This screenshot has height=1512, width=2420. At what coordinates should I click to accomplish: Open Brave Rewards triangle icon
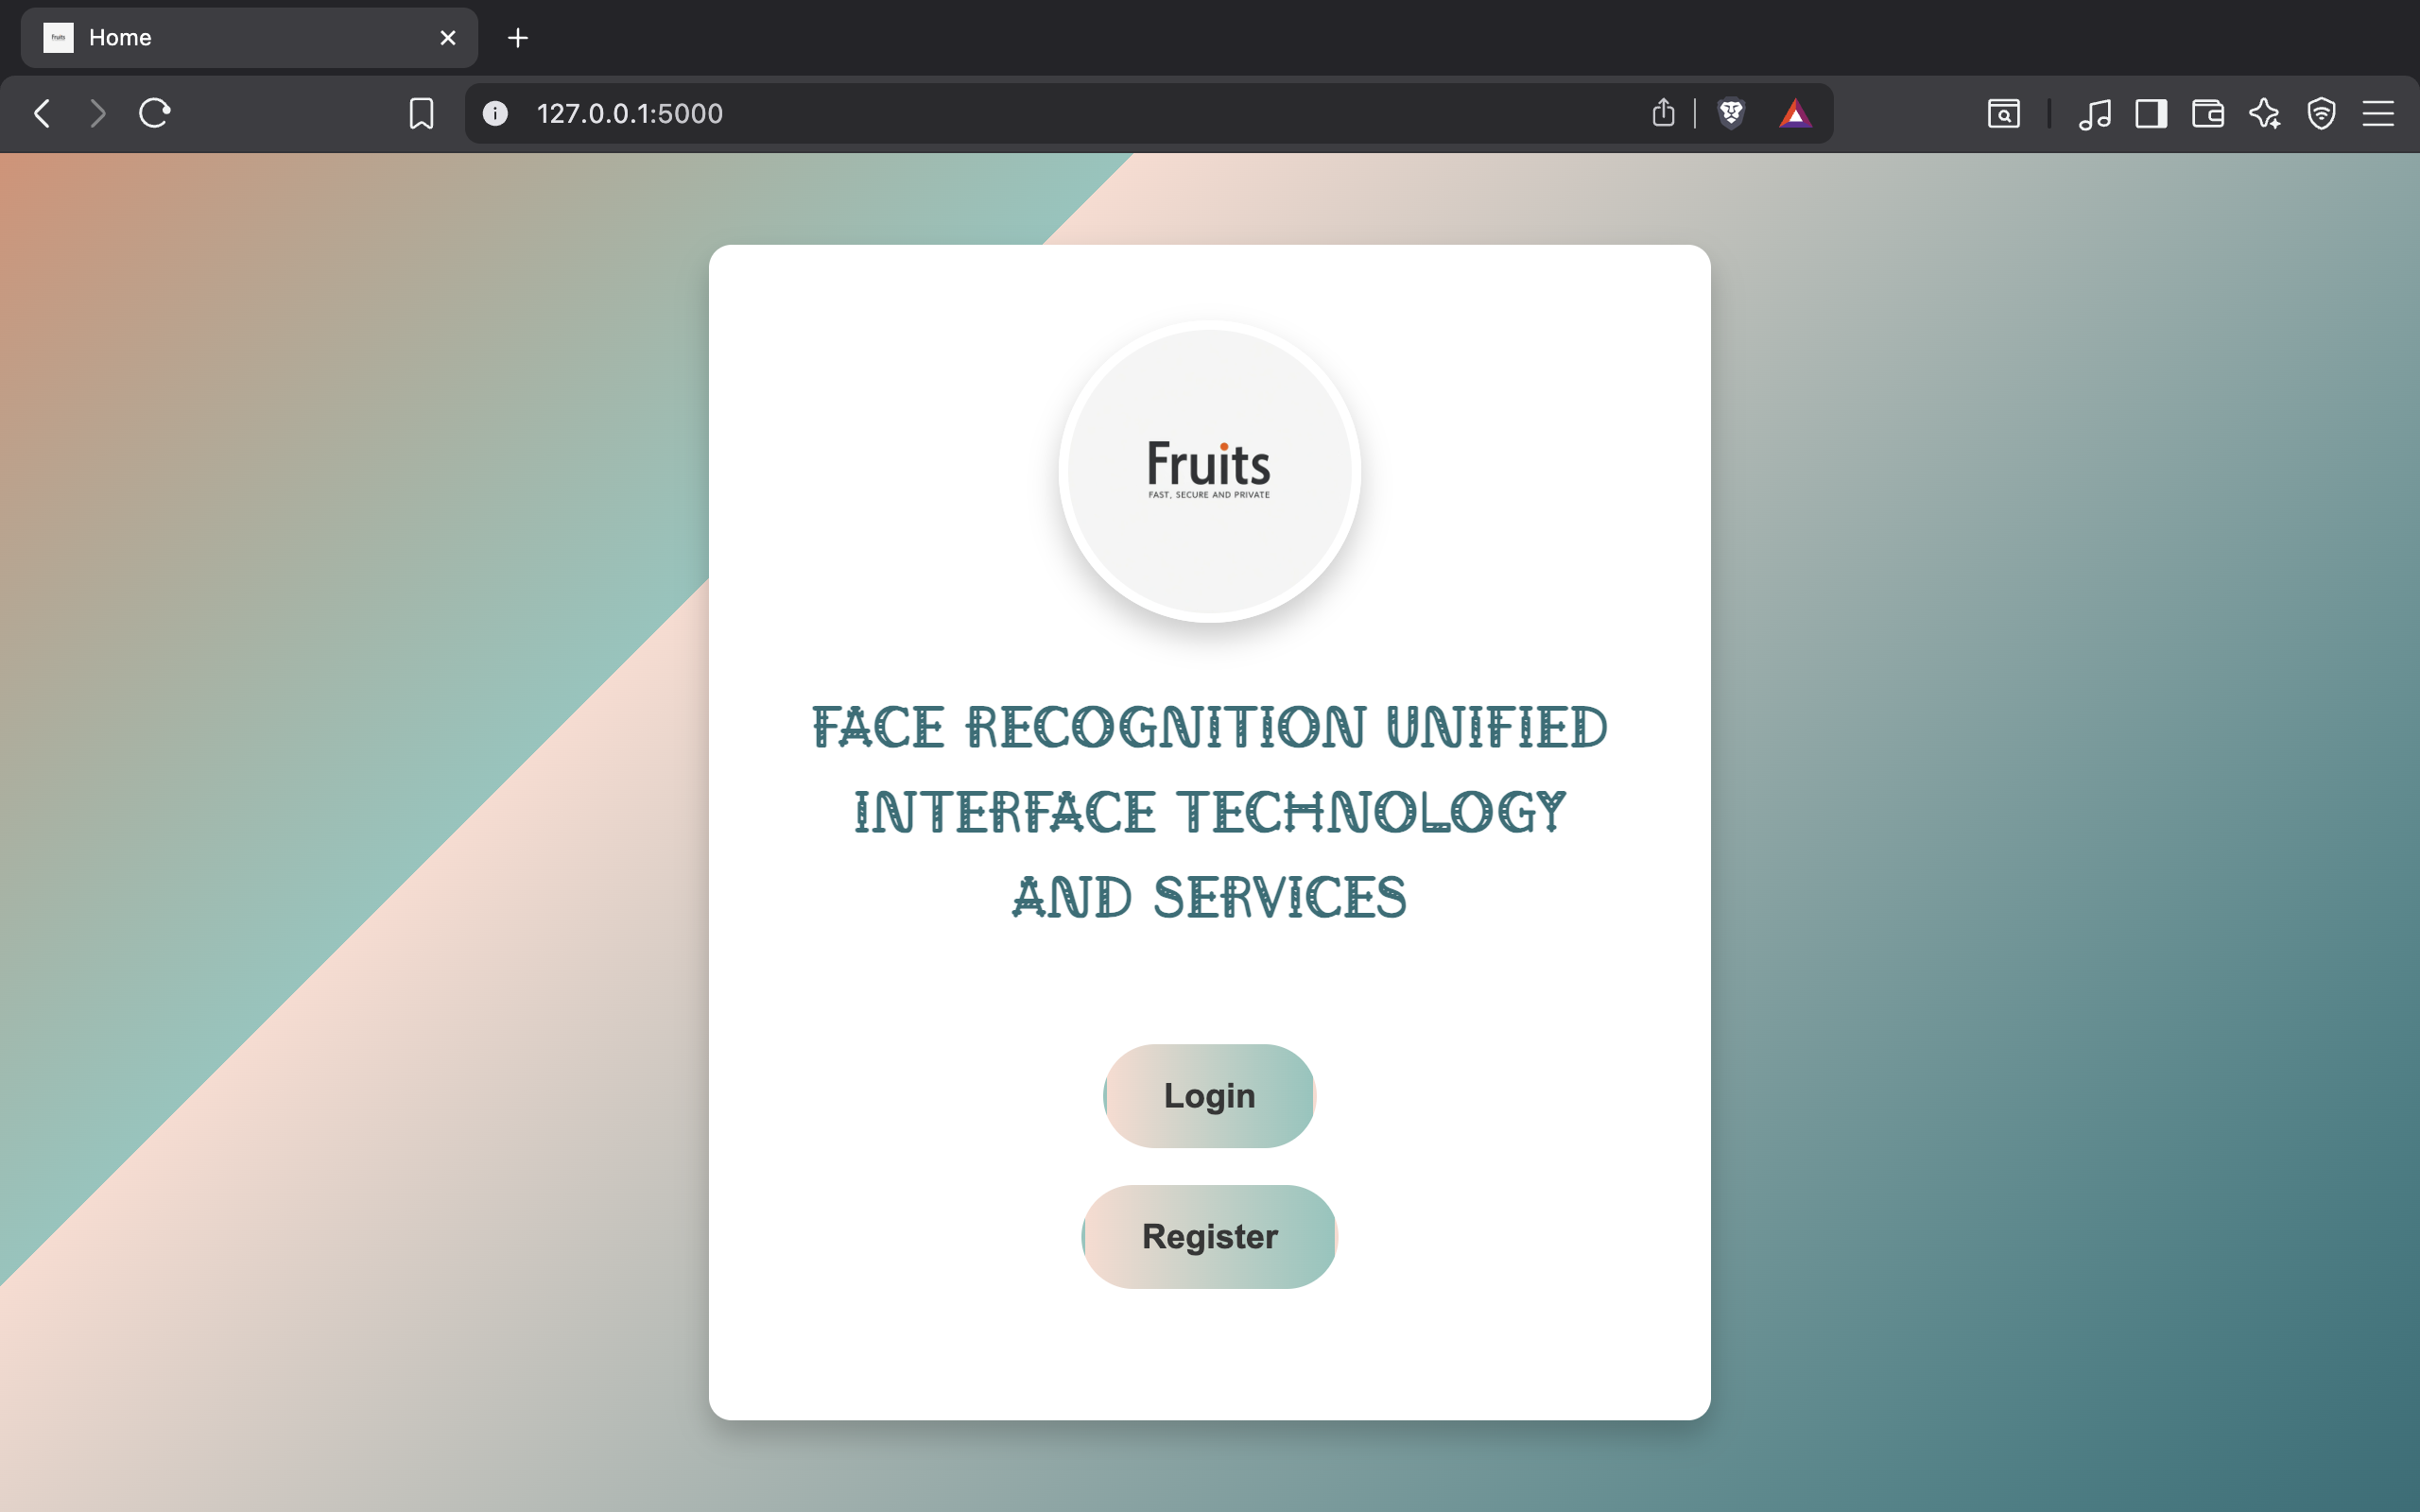coord(1794,113)
